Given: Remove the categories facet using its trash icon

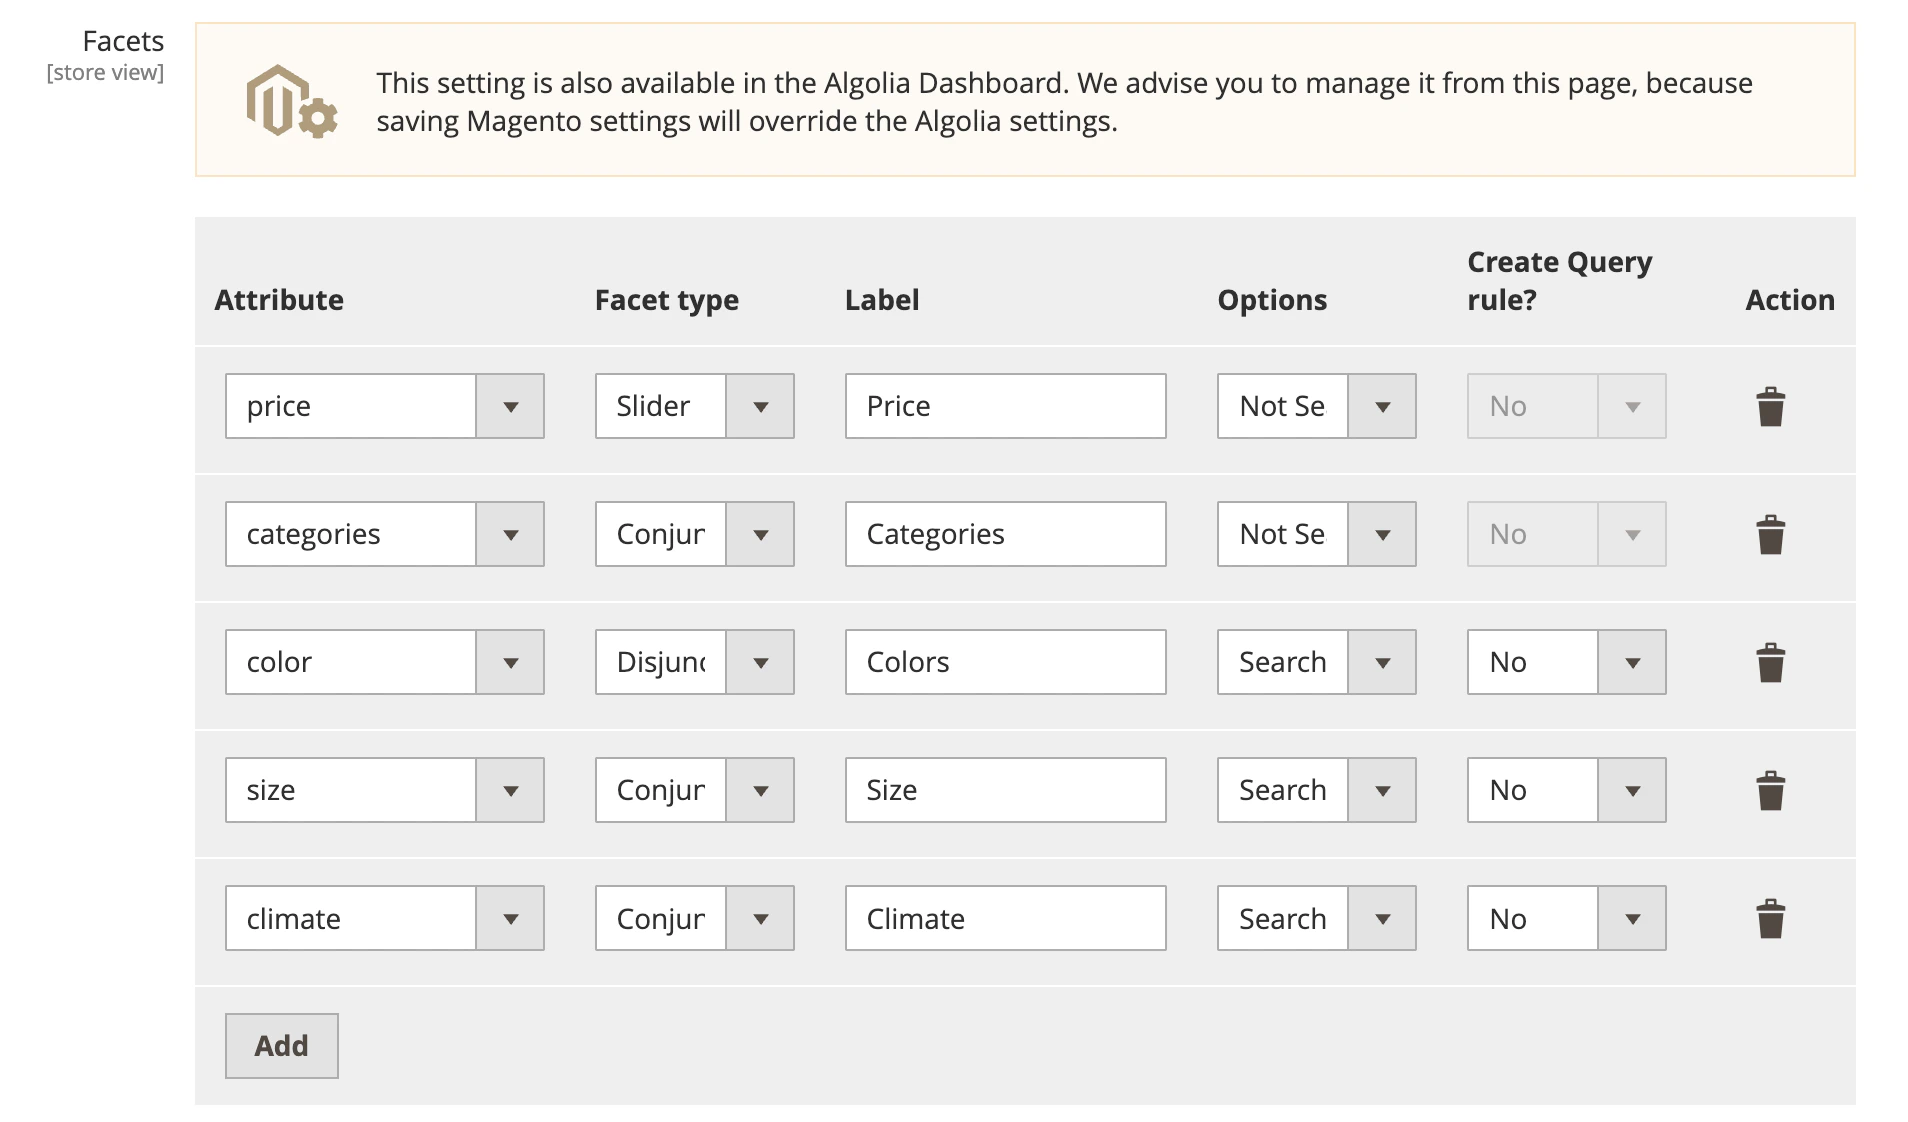Looking at the screenshot, I should click(x=1769, y=534).
